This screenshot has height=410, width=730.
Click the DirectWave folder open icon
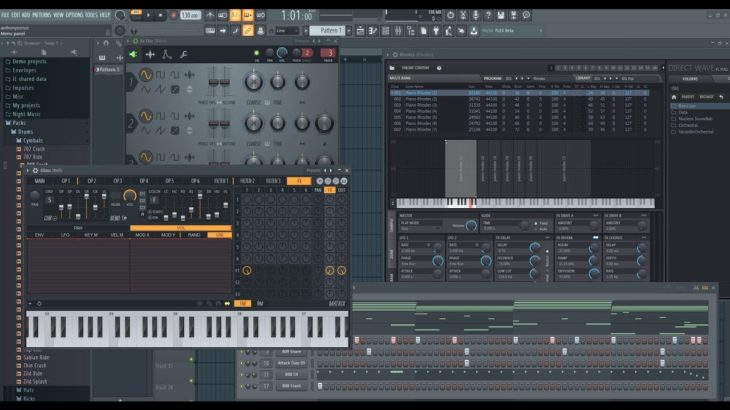coord(392,68)
